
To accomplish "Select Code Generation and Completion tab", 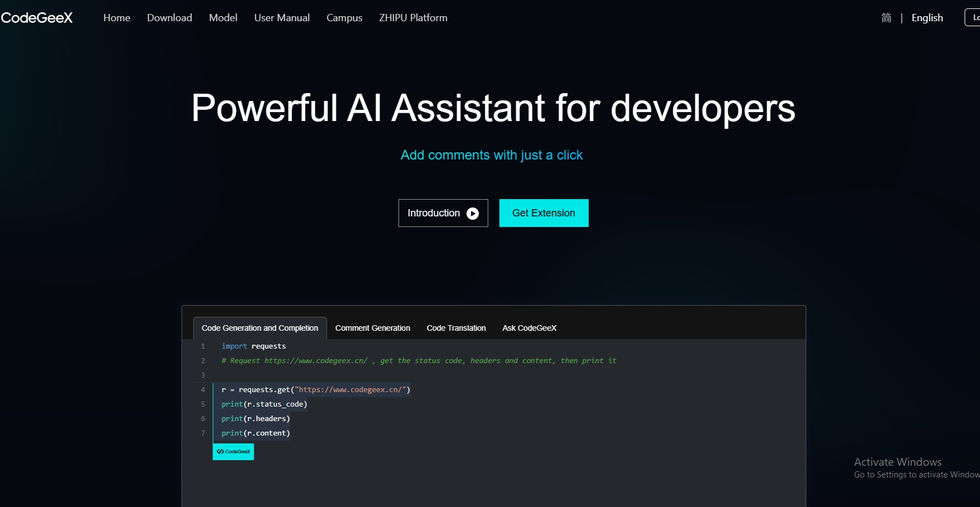I will click(260, 328).
